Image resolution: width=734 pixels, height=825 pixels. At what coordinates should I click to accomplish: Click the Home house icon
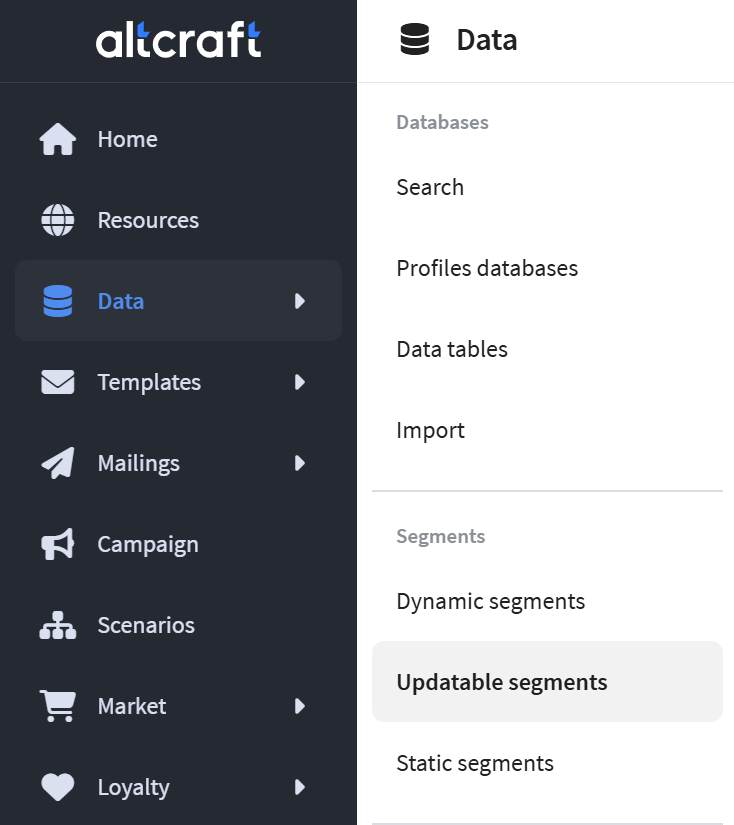point(57,139)
